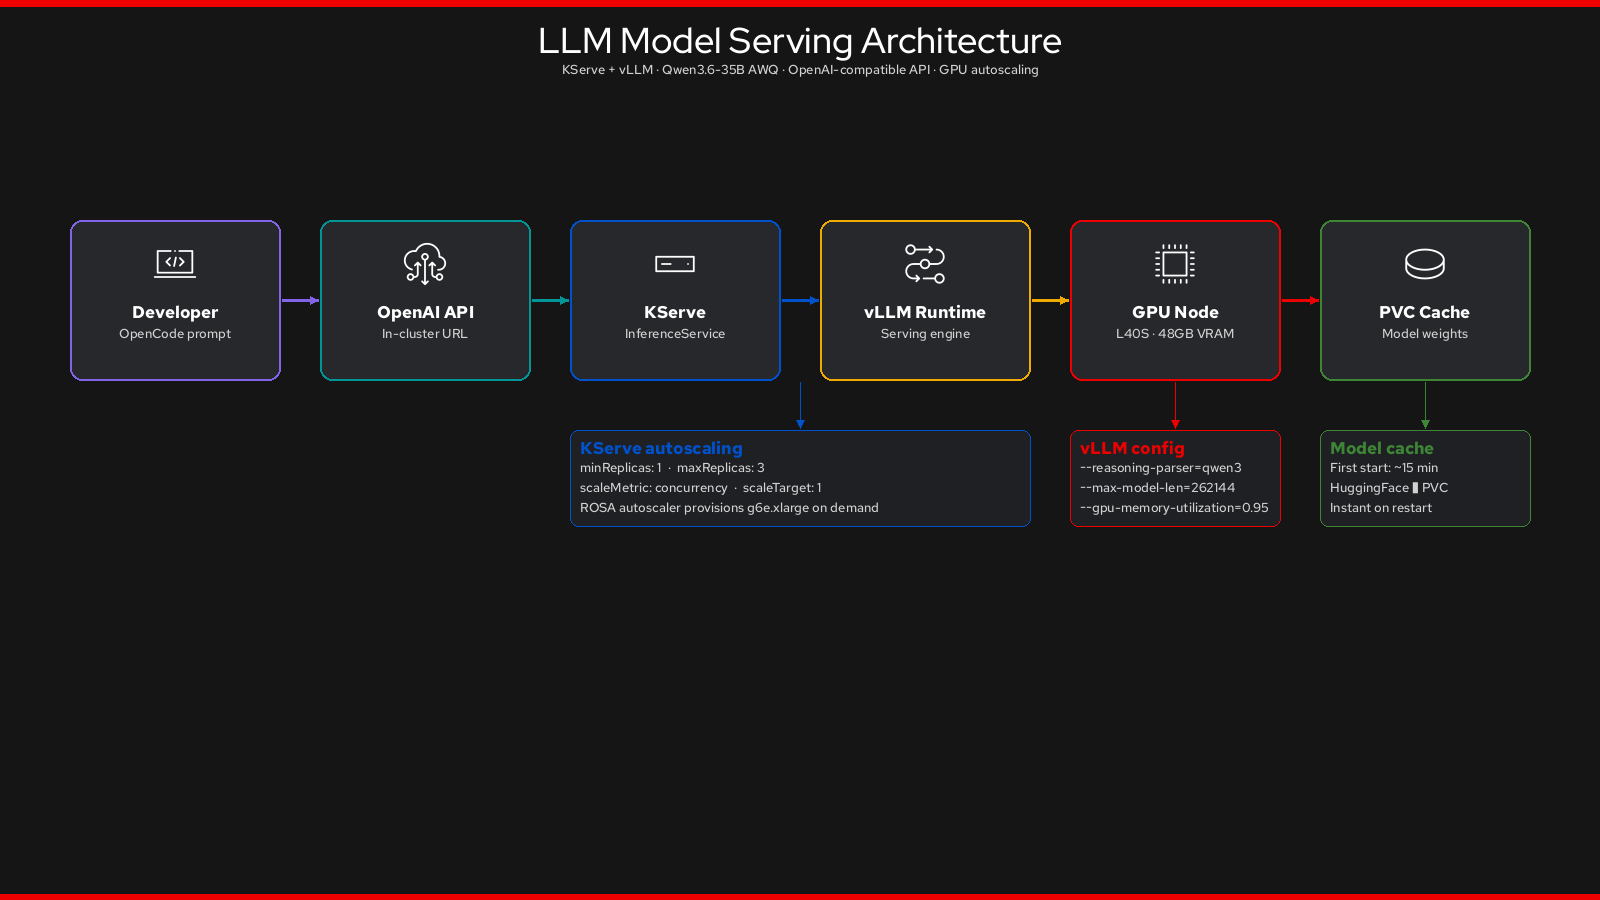Click the 'scaleMetric: concurrency' line
This screenshot has width=1600, height=900.
click(701, 488)
